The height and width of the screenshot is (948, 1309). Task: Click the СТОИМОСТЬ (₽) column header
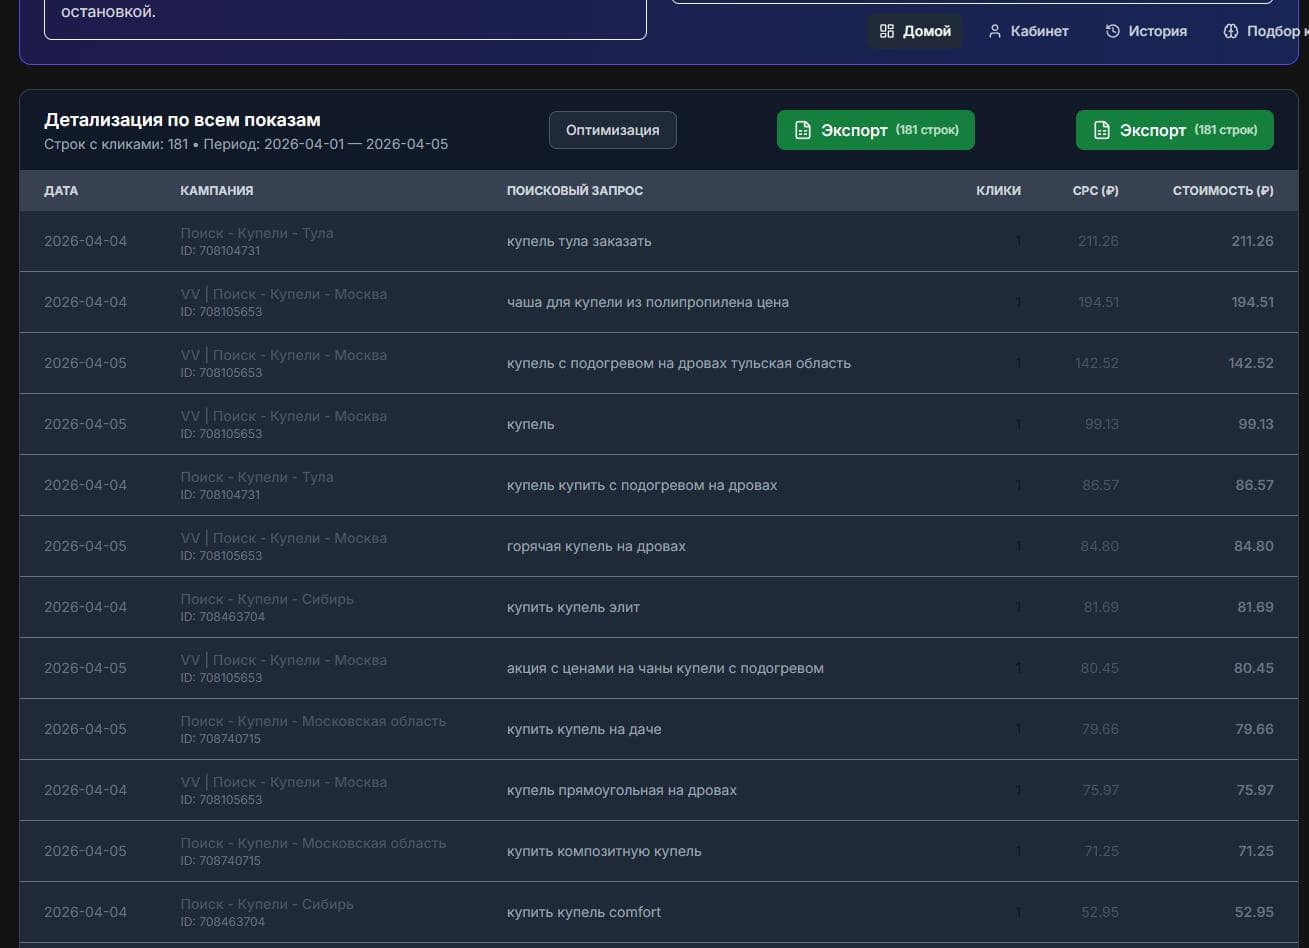(x=1223, y=191)
